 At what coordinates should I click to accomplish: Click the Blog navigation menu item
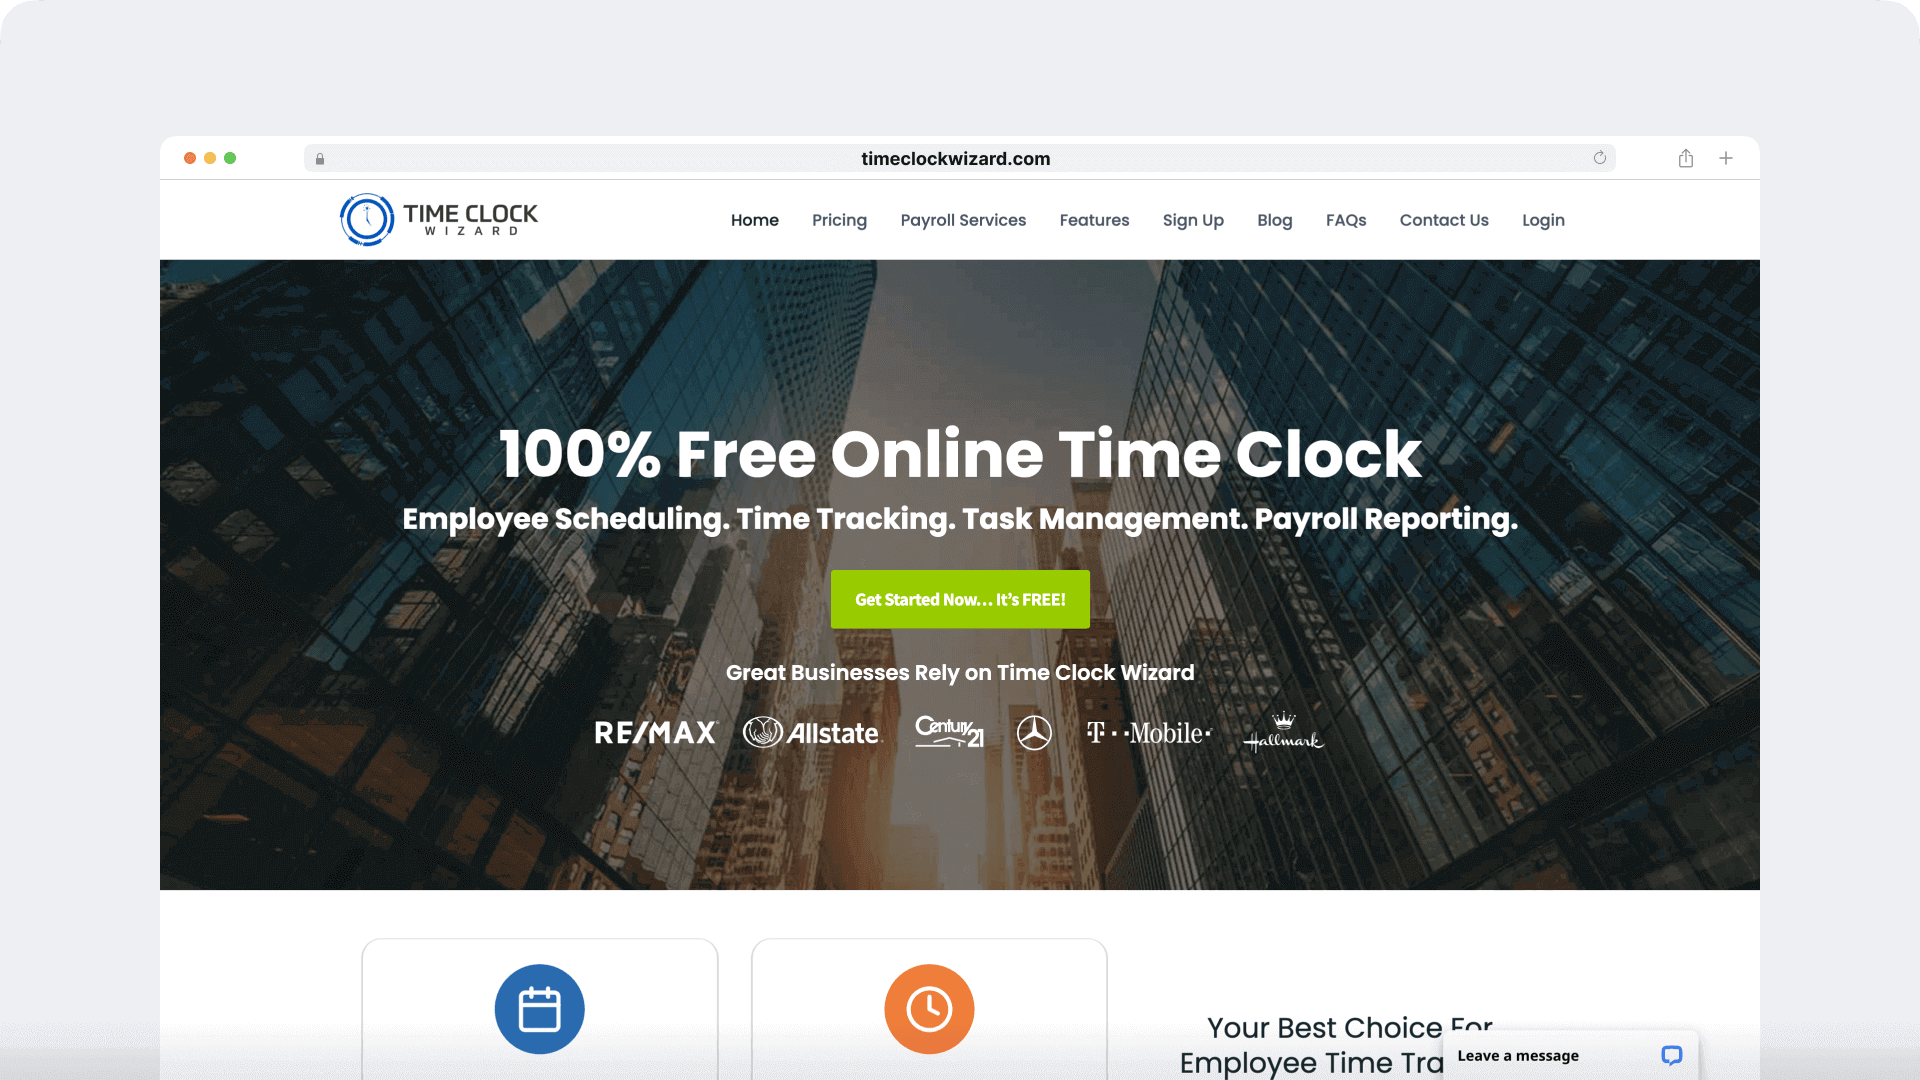[x=1275, y=220]
